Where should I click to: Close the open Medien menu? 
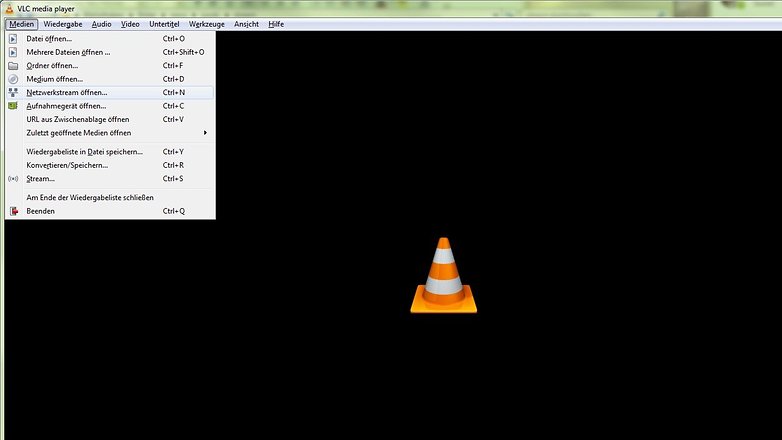click(x=21, y=24)
